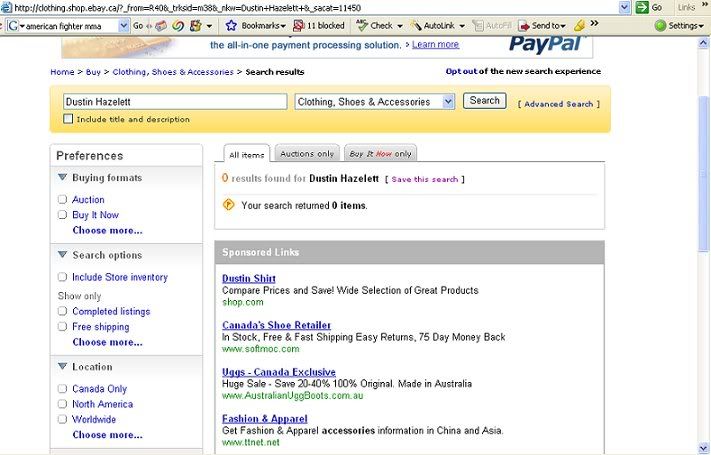Click the AutoFill toolbar item
This screenshot has width=711, height=455.
[492, 26]
